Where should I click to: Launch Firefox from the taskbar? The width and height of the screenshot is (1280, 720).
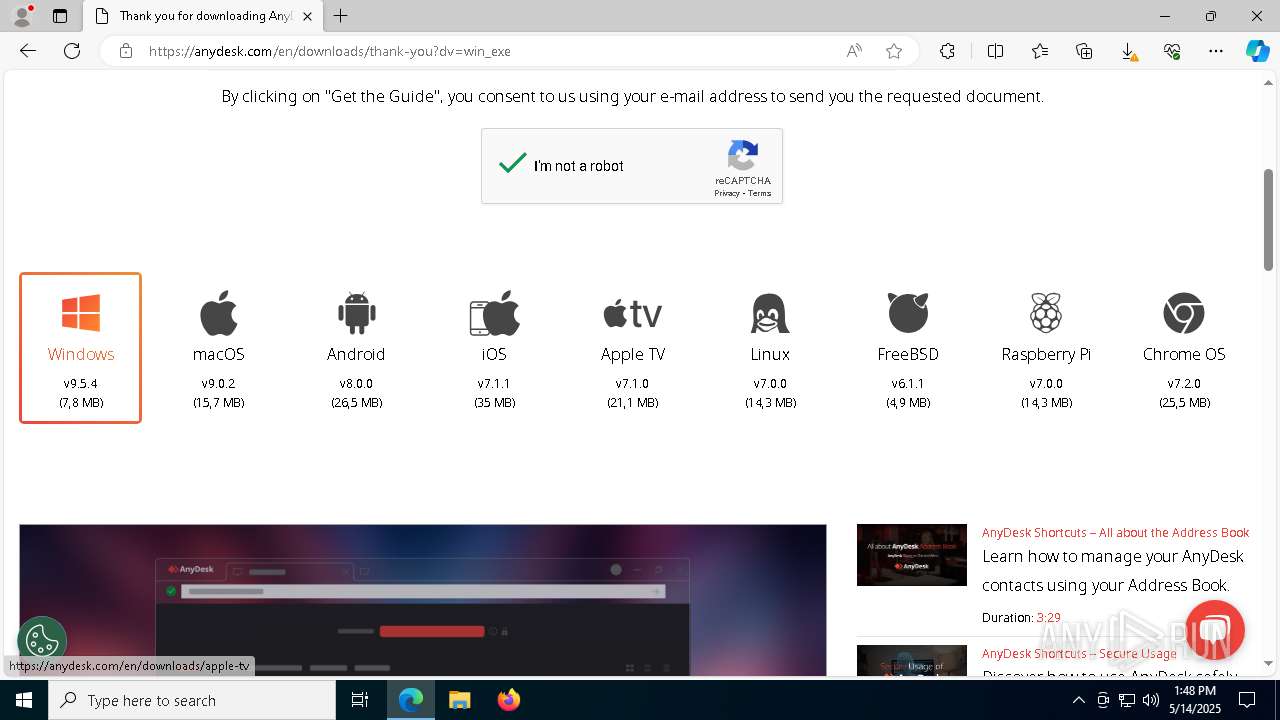point(509,700)
